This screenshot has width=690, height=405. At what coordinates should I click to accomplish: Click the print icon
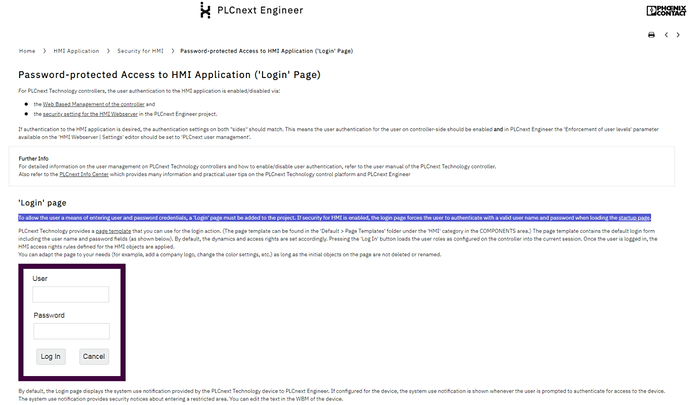pyautogui.click(x=651, y=35)
